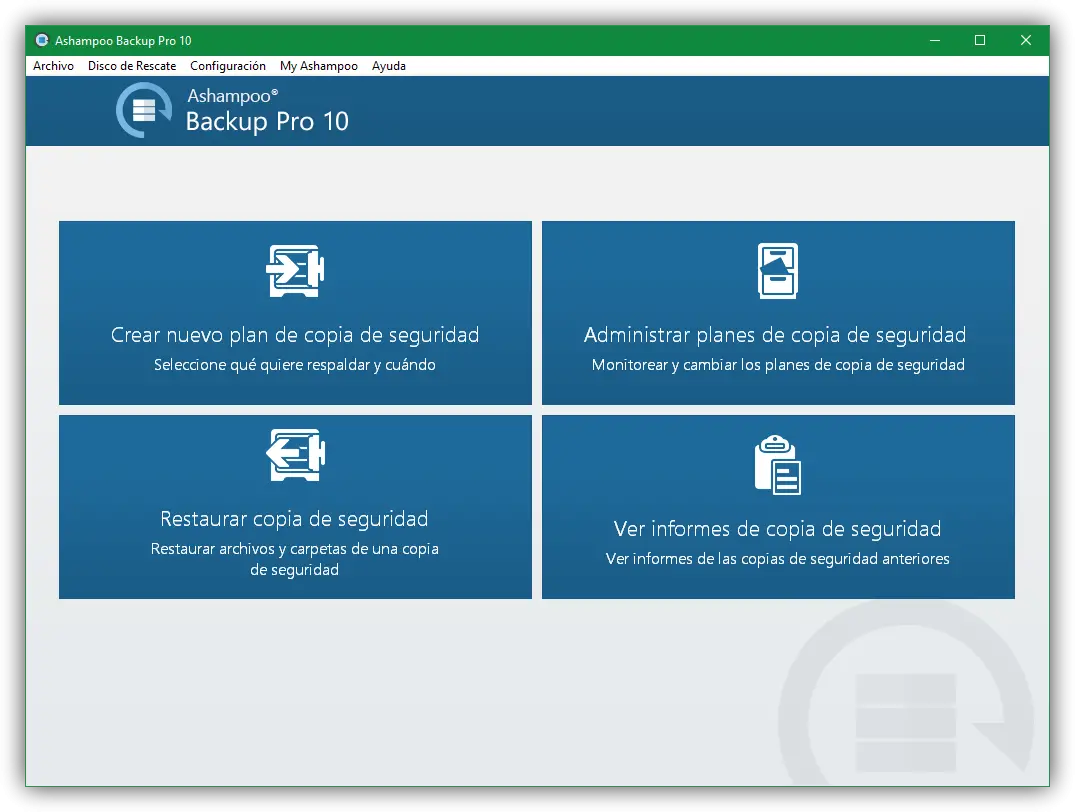Click the backup reports clipboard icon
This screenshot has width=1075, height=812.
pos(777,465)
